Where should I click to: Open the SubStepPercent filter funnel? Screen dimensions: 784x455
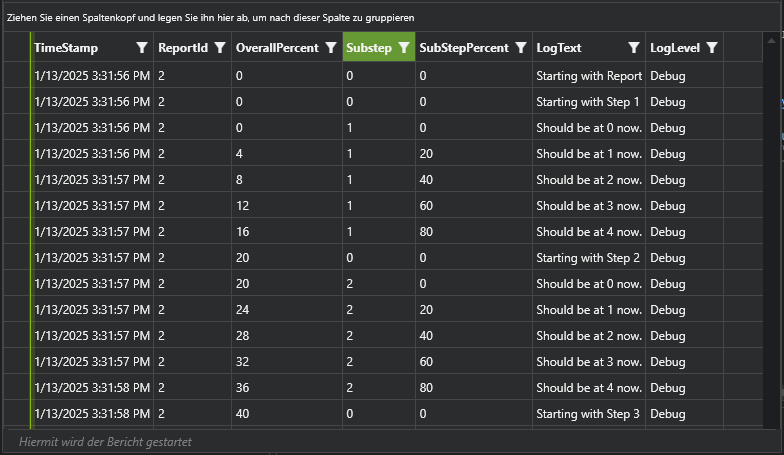[520, 48]
